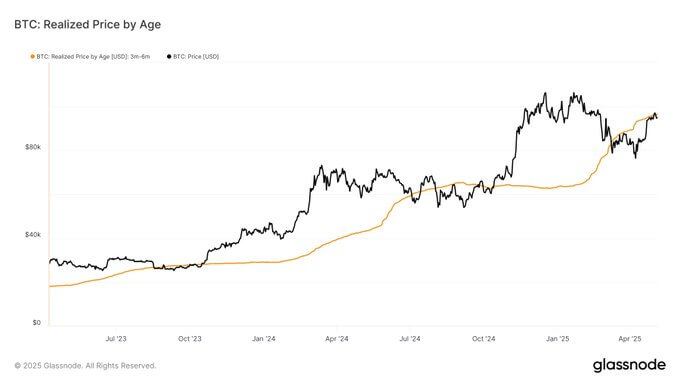Click the Glassnode copyright notice
This screenshot has height=383, width=680.
coord(85,366)
